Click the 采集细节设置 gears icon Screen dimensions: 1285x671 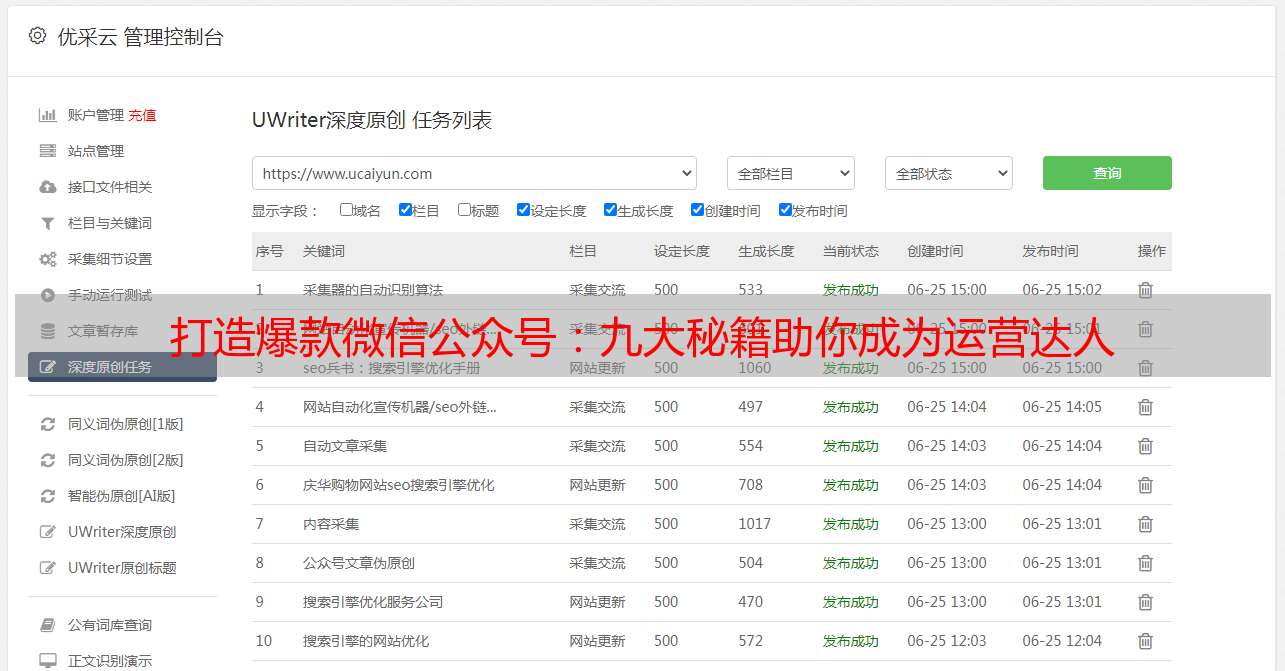(47, 259)
